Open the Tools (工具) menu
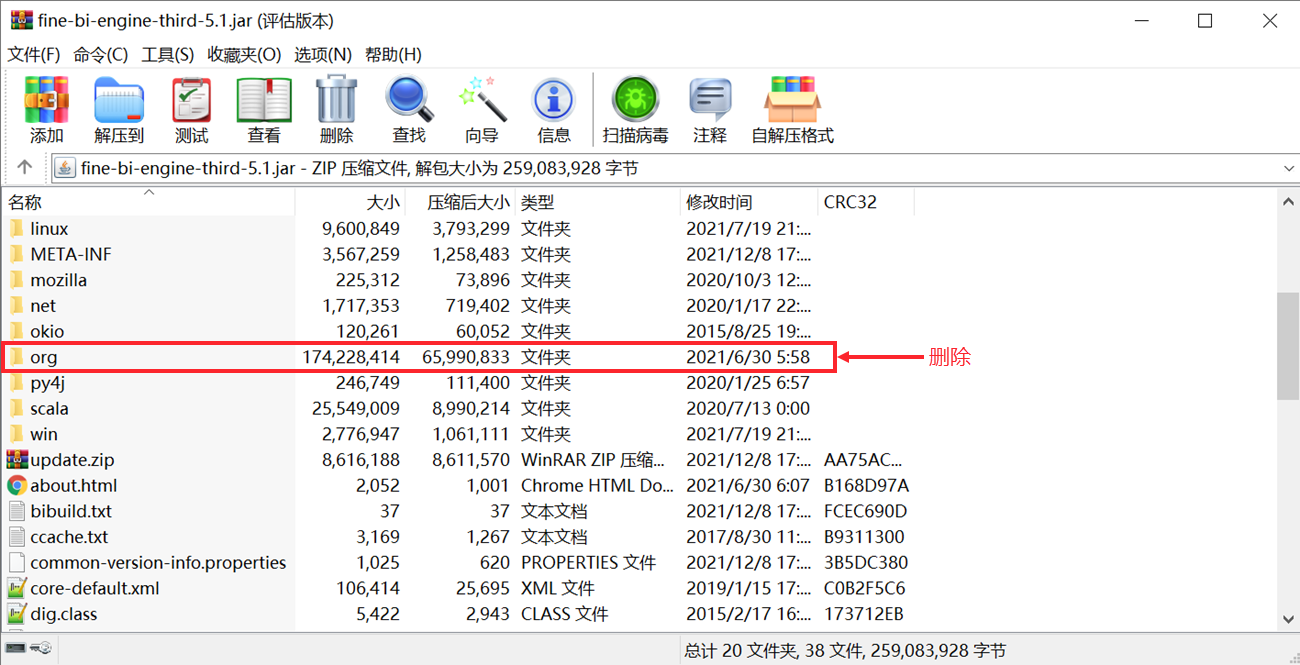This screenshot has width=1300, height=665. (x=167, y=54)
